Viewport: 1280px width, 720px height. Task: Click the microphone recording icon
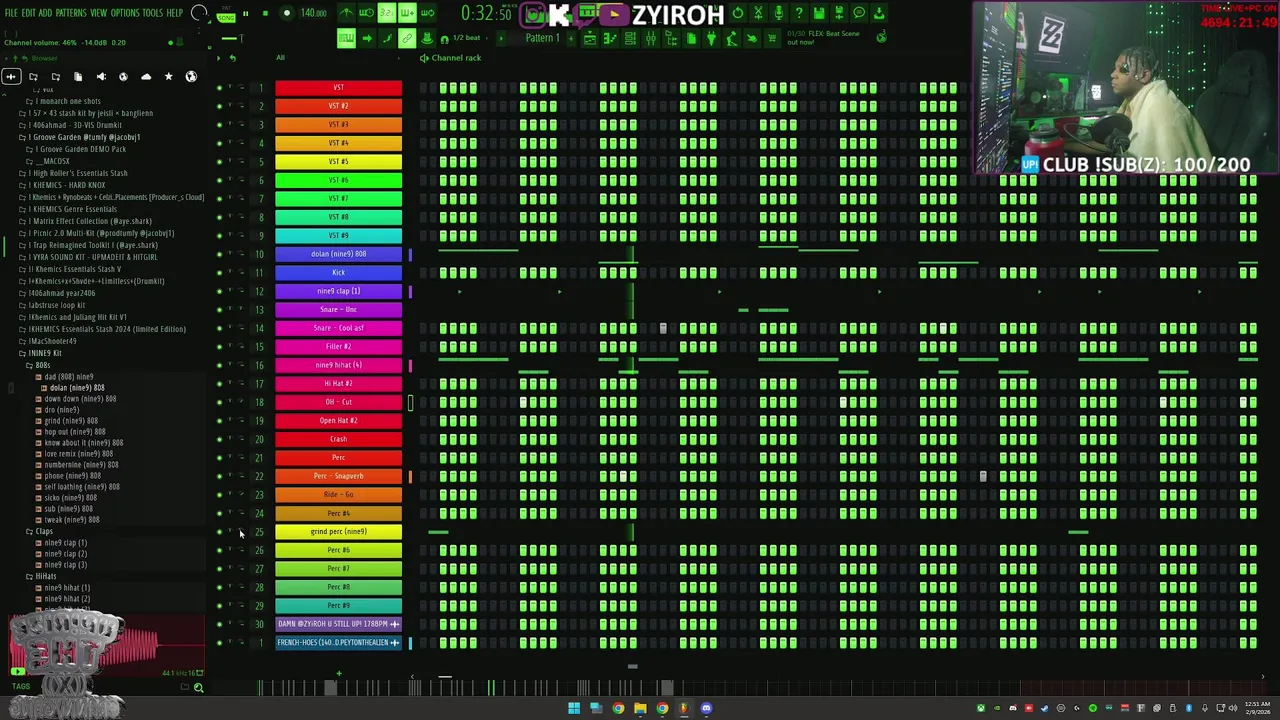click(778, 13)
